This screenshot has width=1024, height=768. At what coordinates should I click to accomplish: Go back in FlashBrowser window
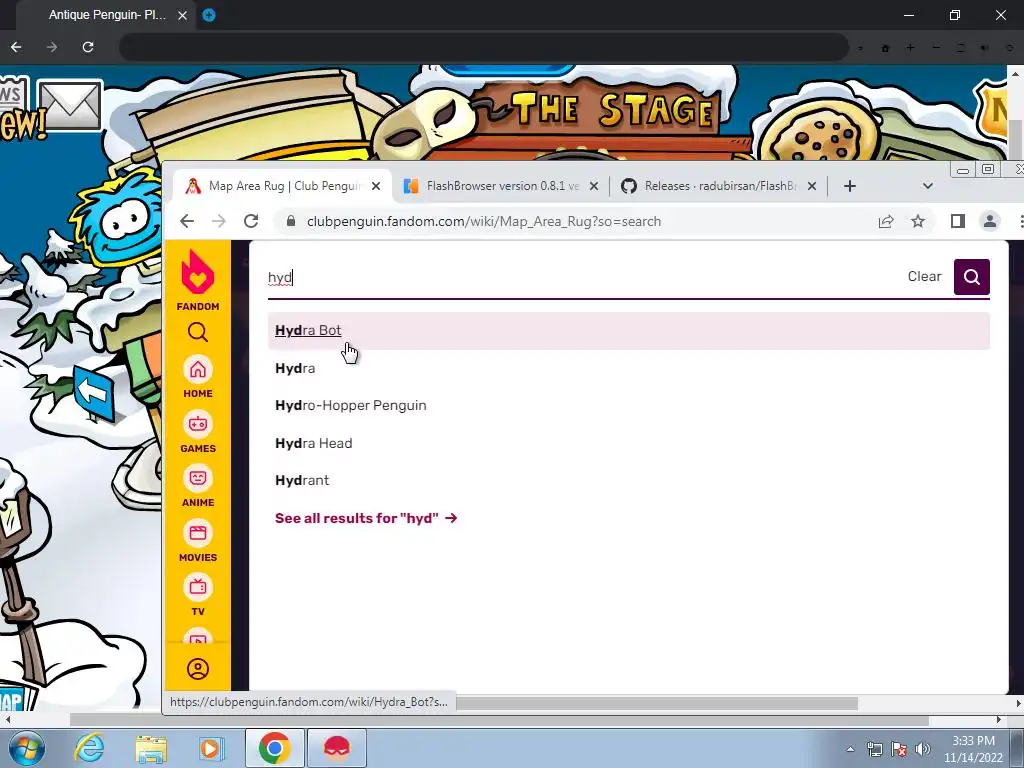(x=16, y=47)
